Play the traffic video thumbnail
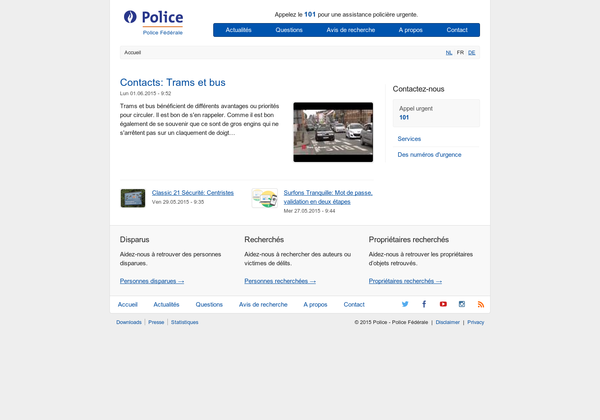Screen dimensions: 600x420 tap(333, 132)
